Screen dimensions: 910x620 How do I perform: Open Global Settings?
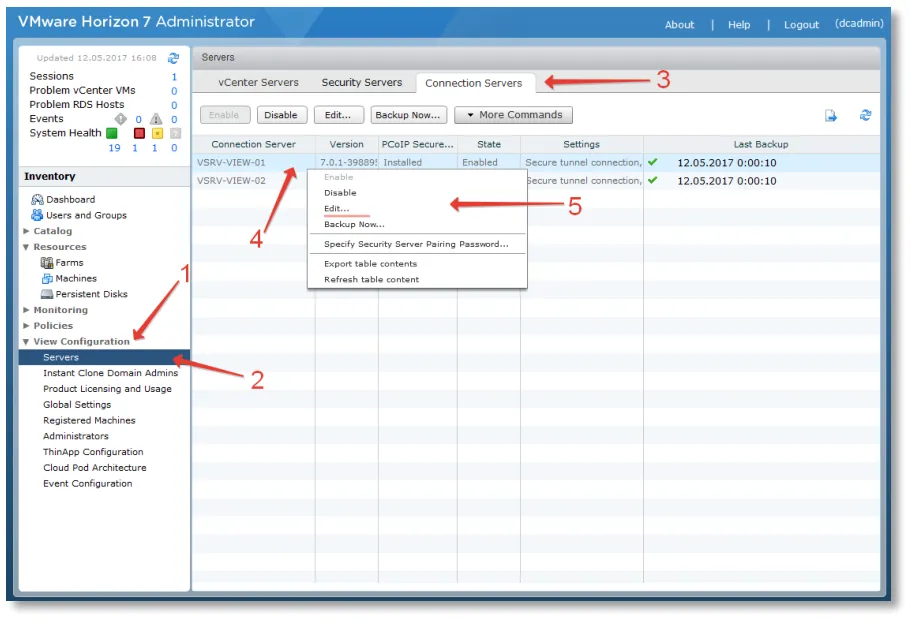pyautogui.click(x=77, y=405)
